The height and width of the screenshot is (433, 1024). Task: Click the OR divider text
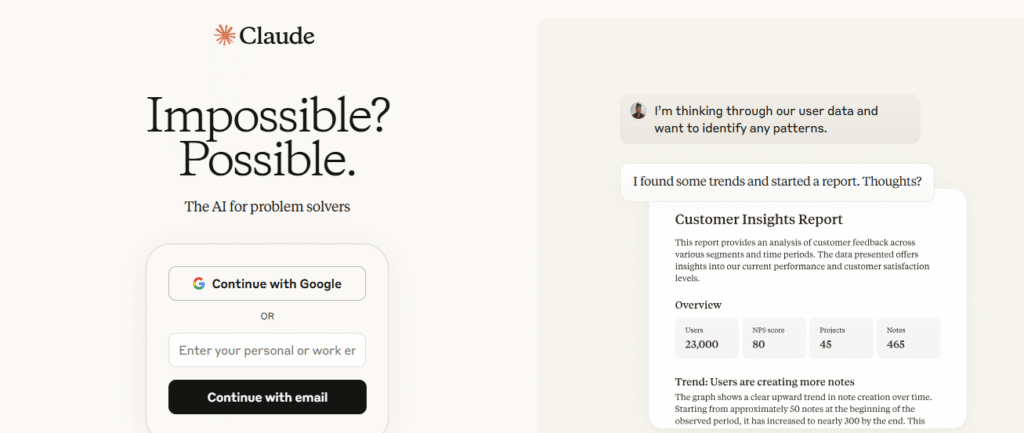click(x=267, y=316)
